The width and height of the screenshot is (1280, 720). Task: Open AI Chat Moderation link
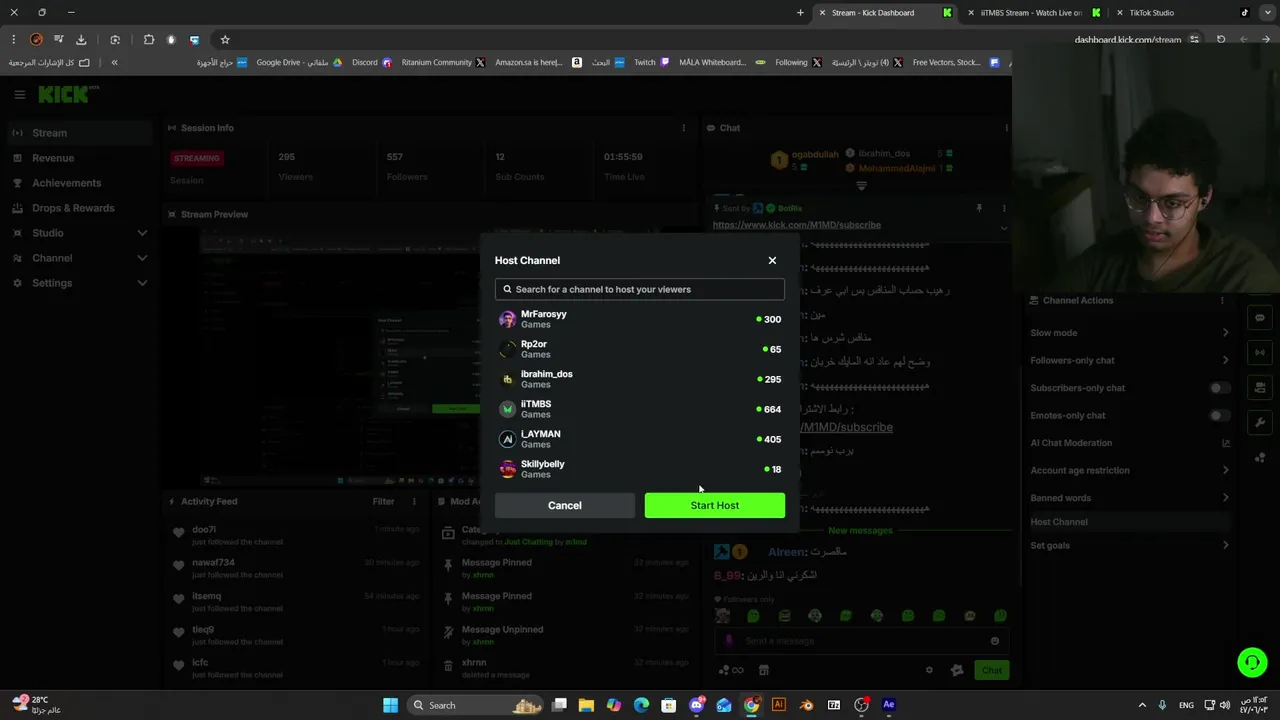1129,443
